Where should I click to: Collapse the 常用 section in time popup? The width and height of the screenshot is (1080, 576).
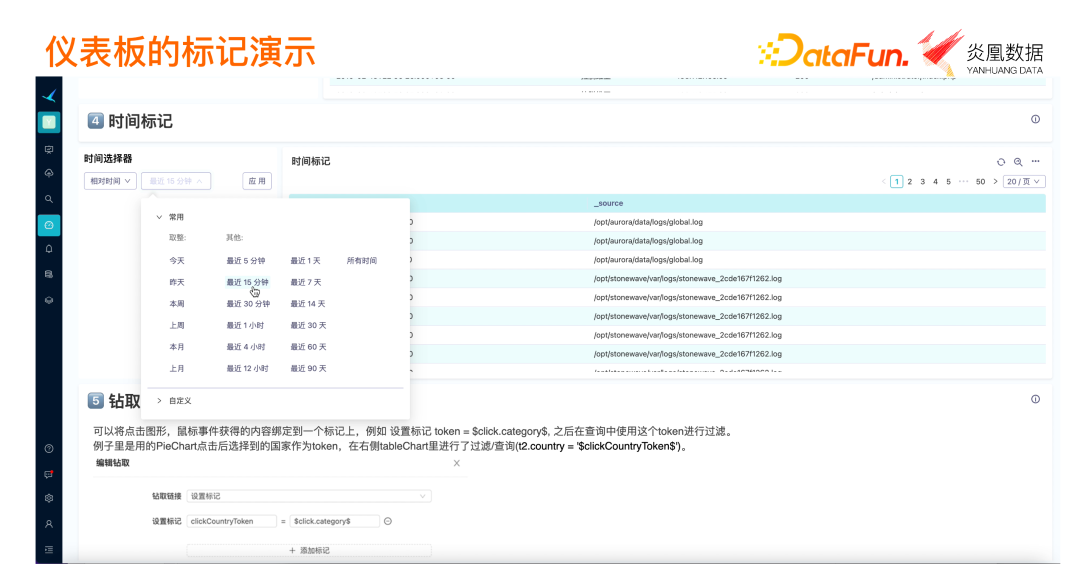(170, 217)
